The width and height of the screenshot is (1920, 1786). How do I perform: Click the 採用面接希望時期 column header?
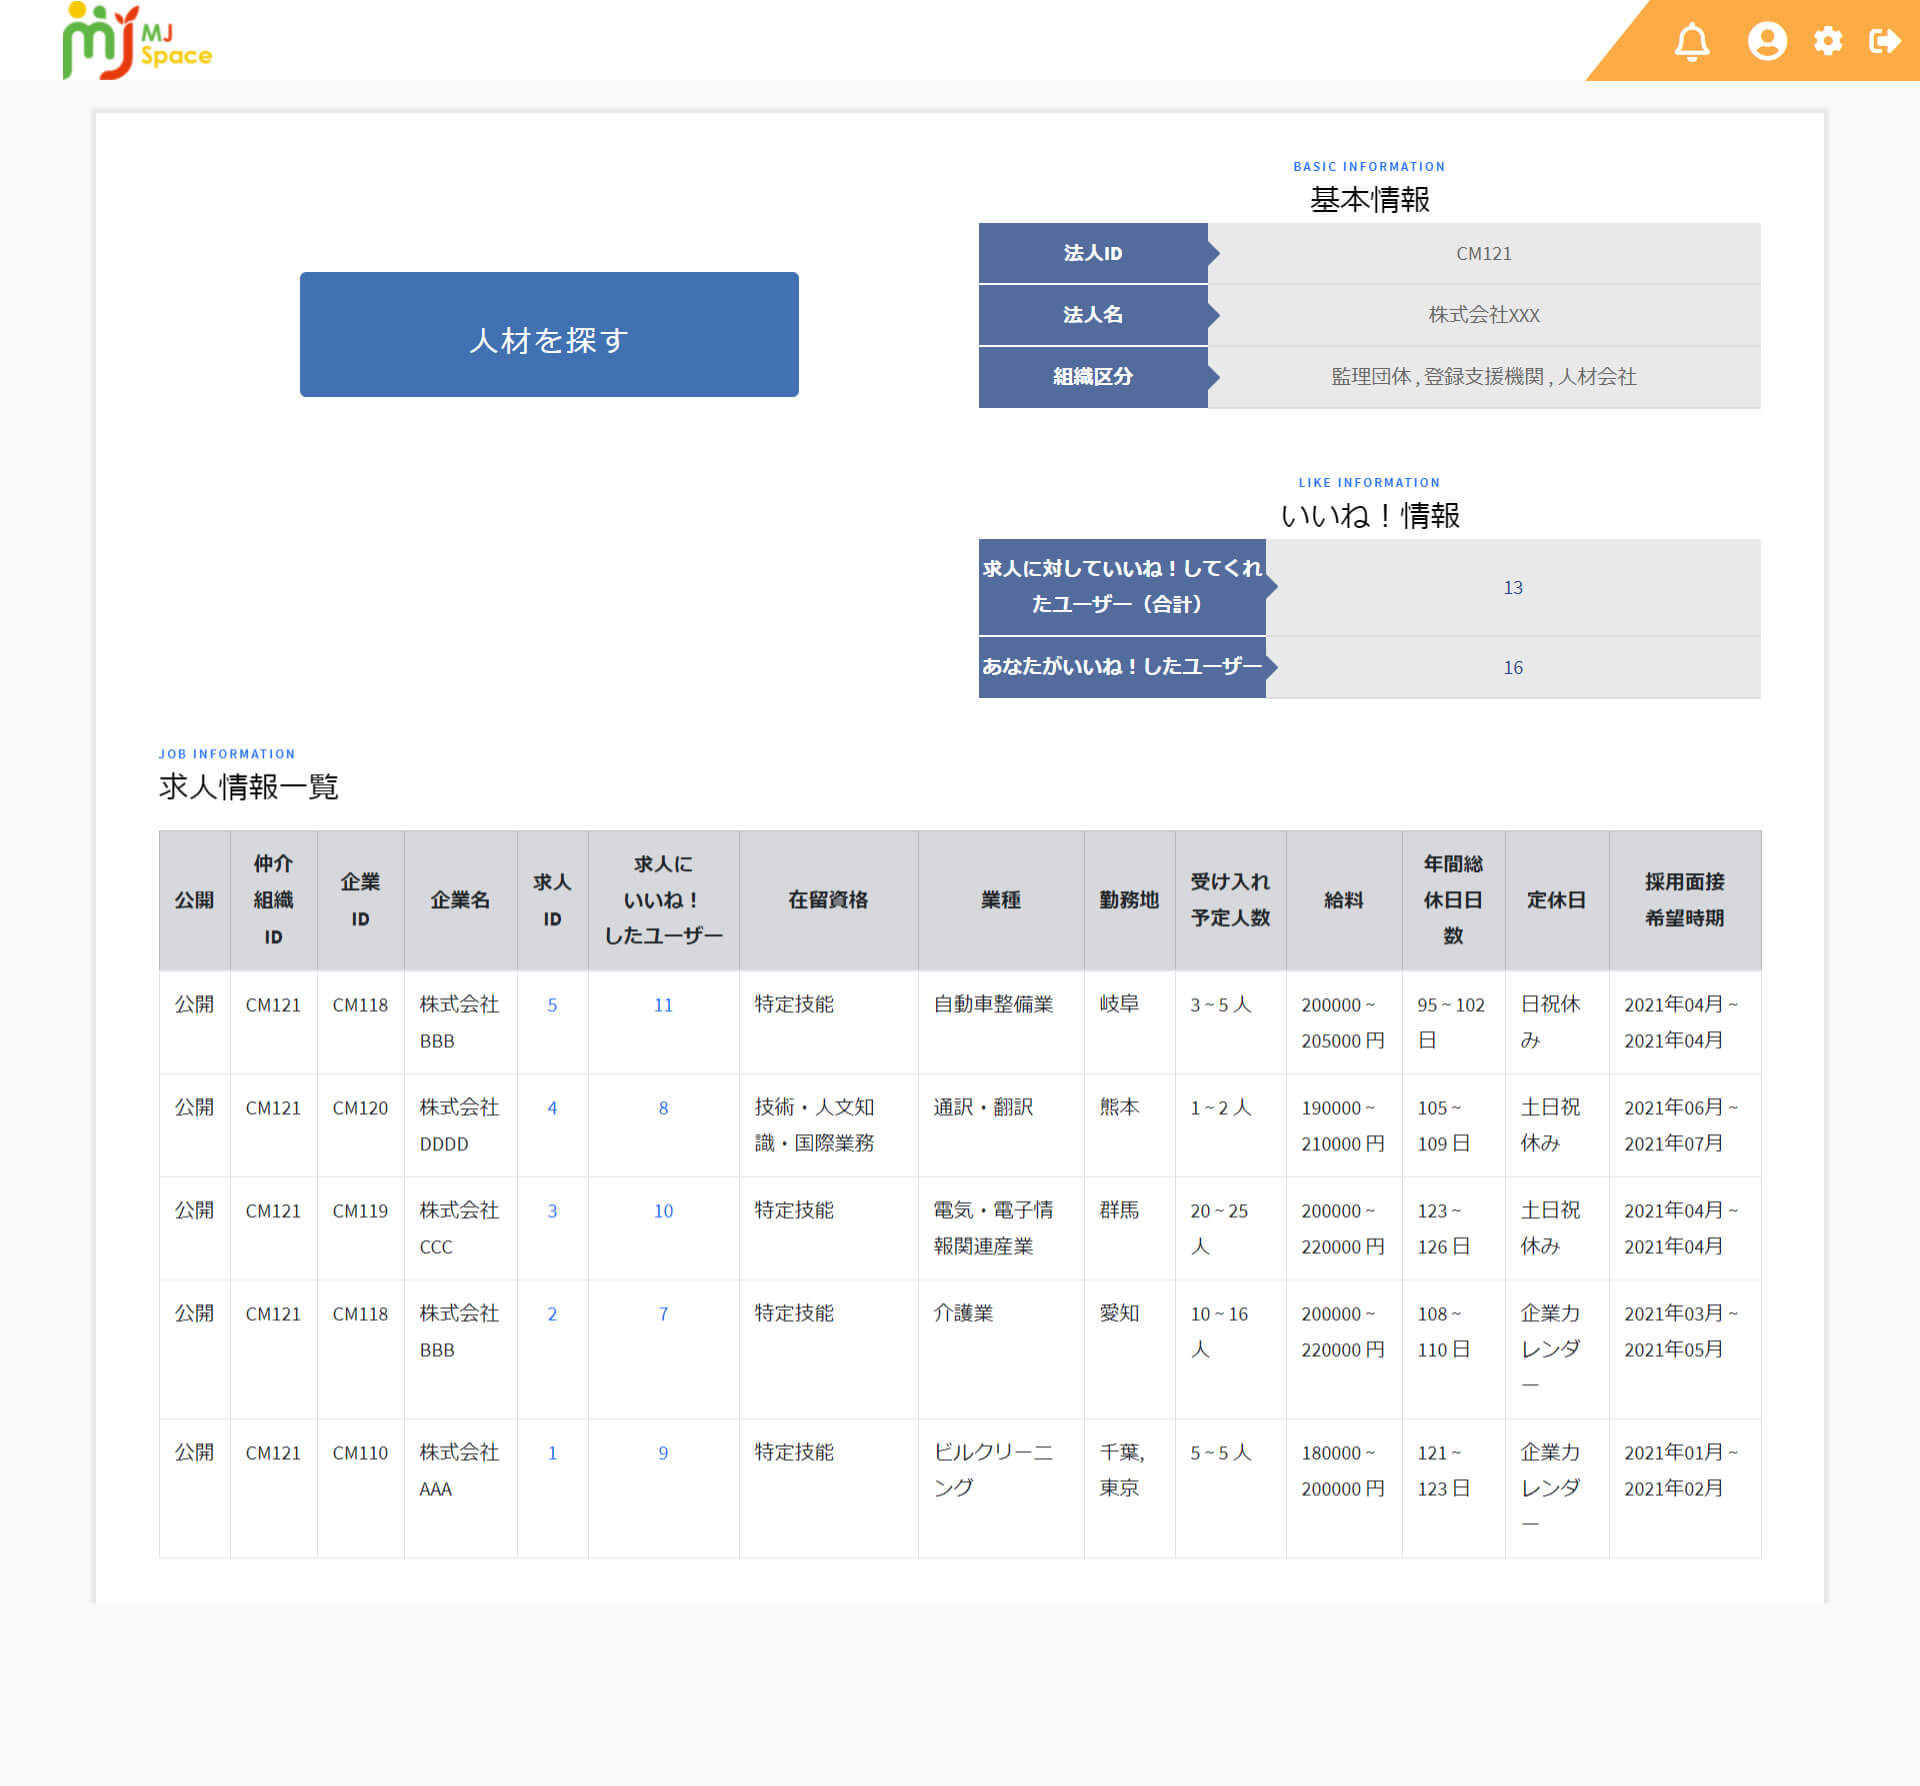pyautogui.click(x=1684, y=900)
